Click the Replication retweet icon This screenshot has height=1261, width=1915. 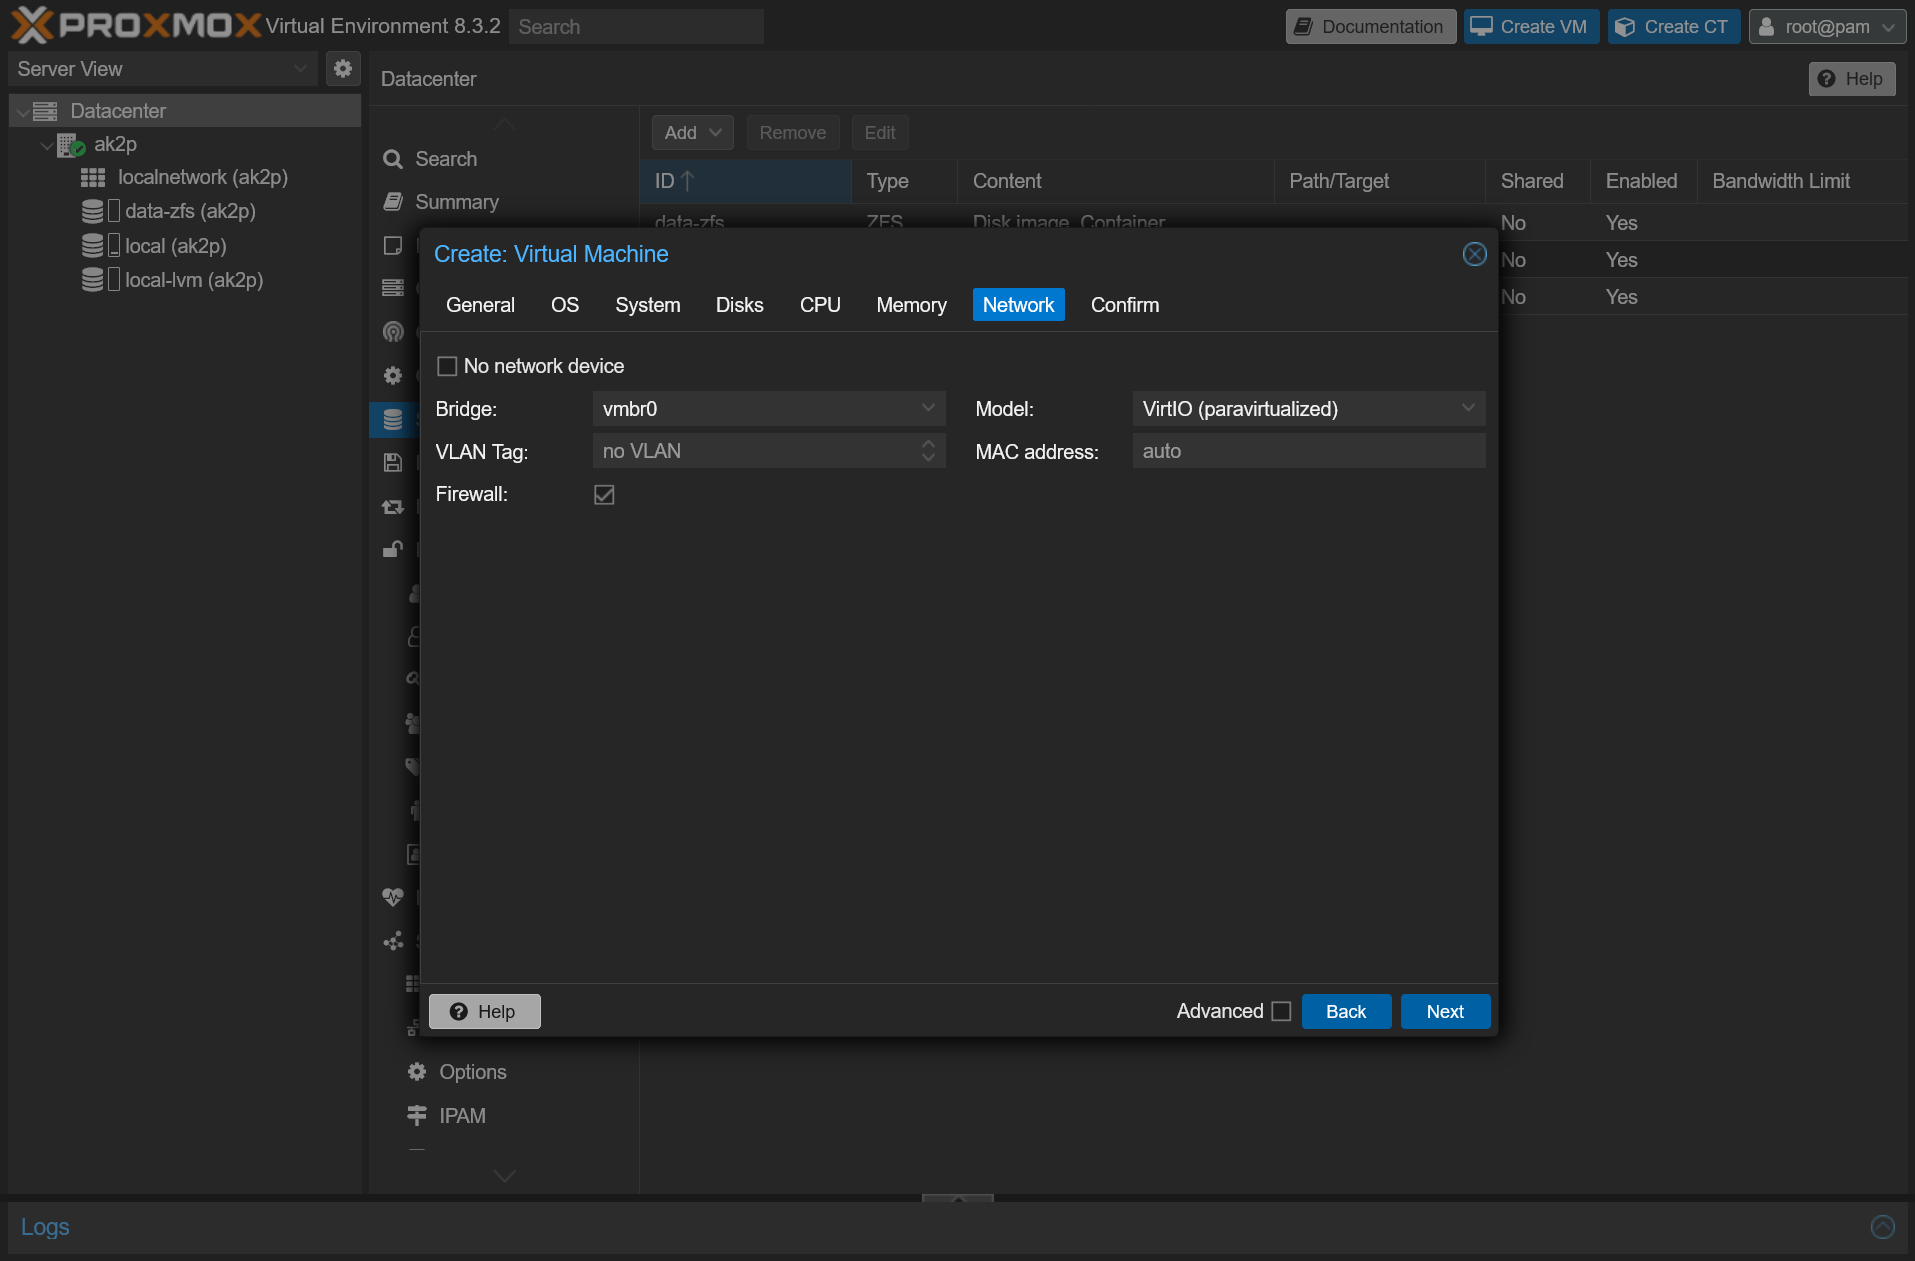click(x=393, y=507)
